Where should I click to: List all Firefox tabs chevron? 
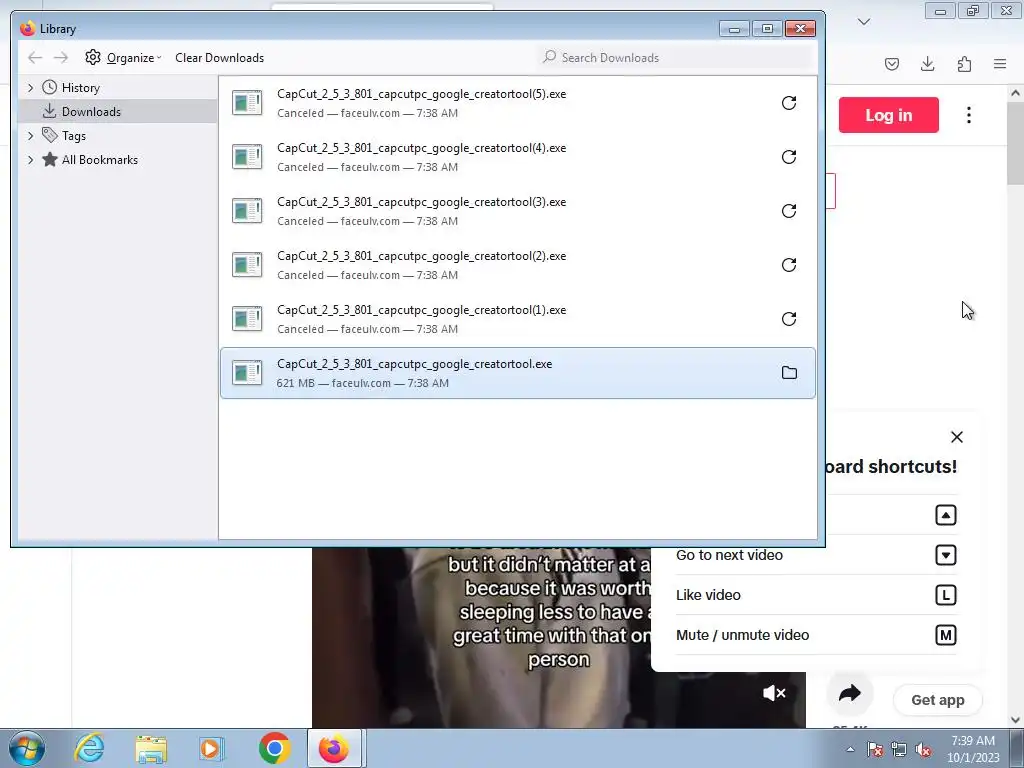[864, 22]
